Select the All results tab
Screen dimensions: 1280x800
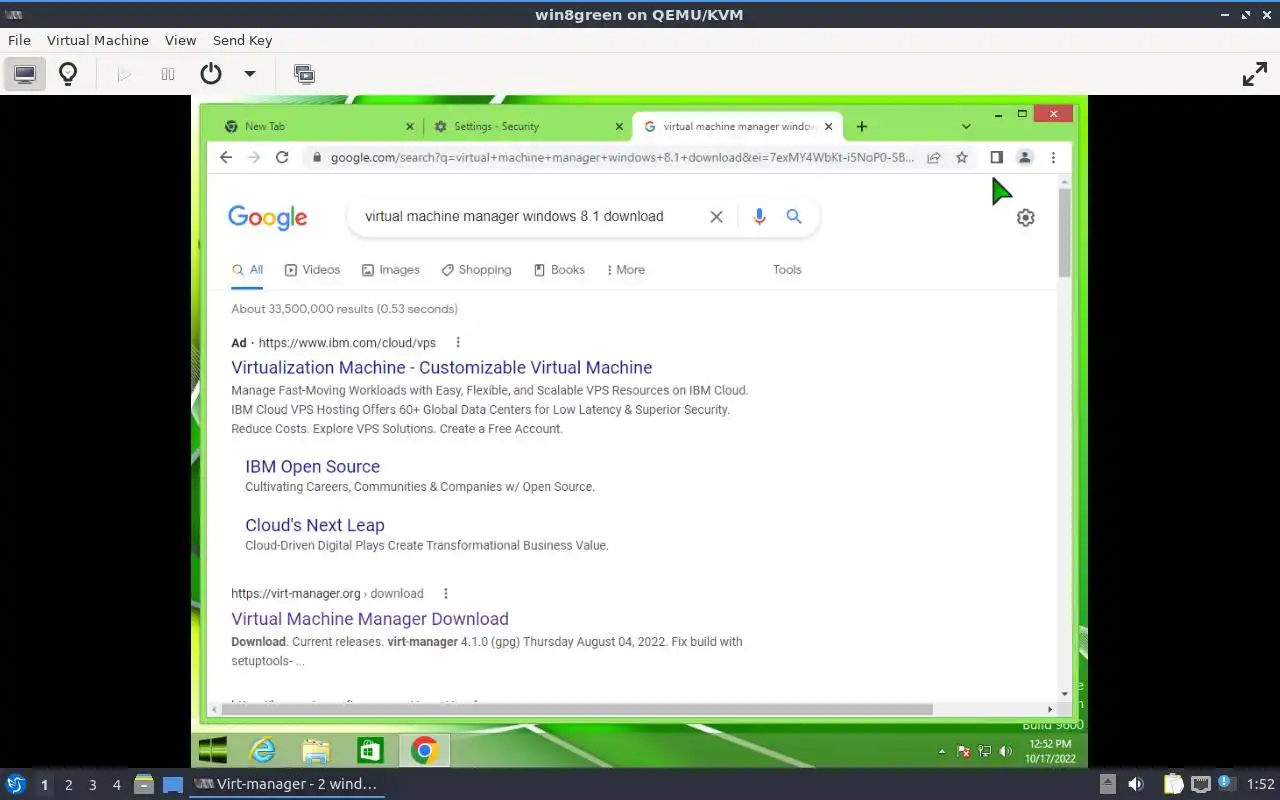pos(247,270)
